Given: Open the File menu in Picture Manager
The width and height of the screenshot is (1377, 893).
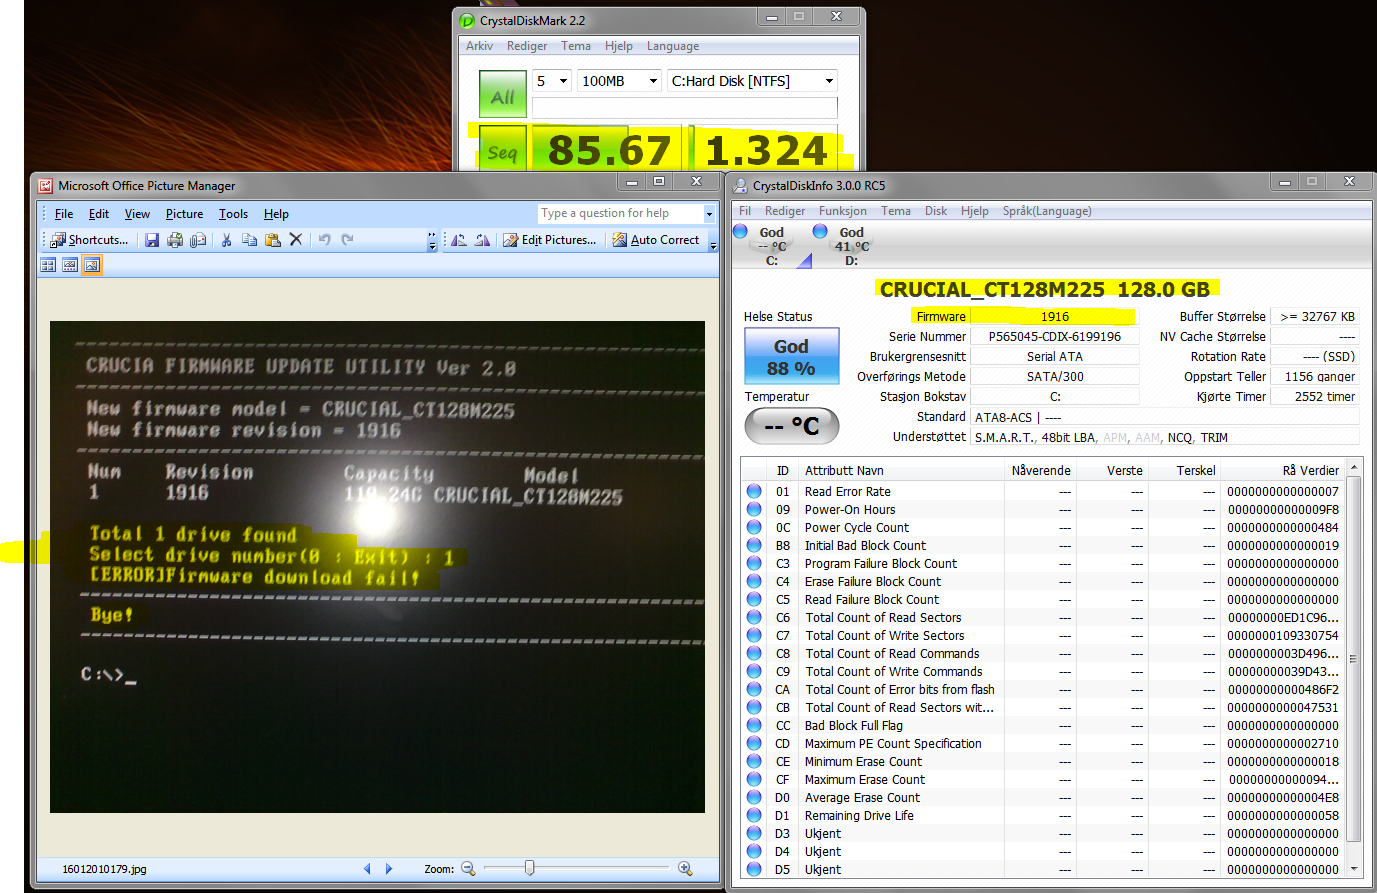Looking at the screenshot, I should (64, 214).
